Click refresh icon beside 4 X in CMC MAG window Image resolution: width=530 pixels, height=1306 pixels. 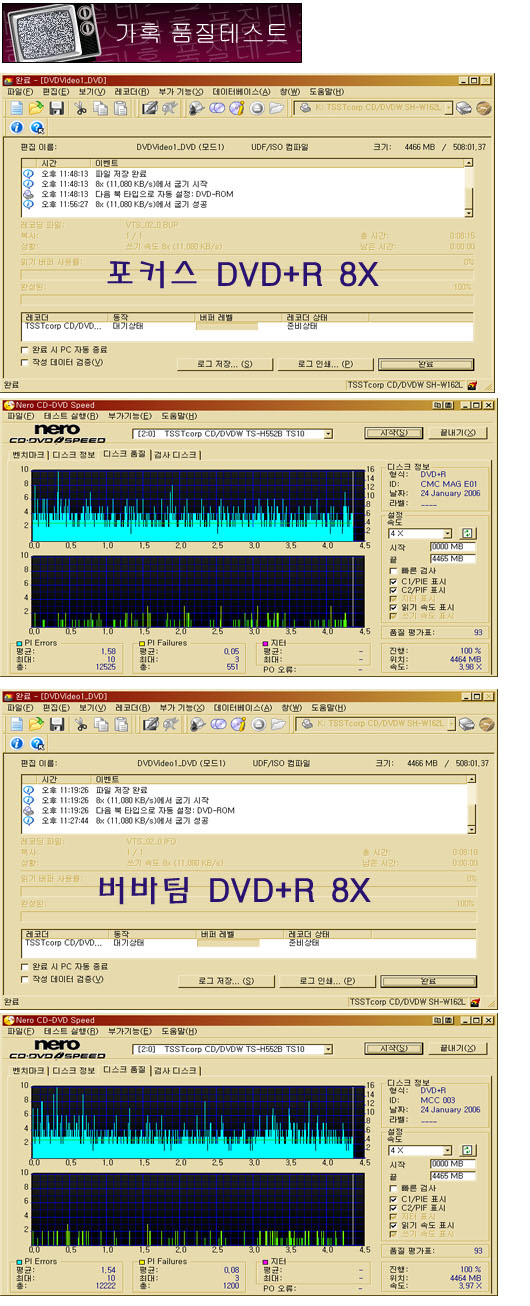(x=467, y=534)
